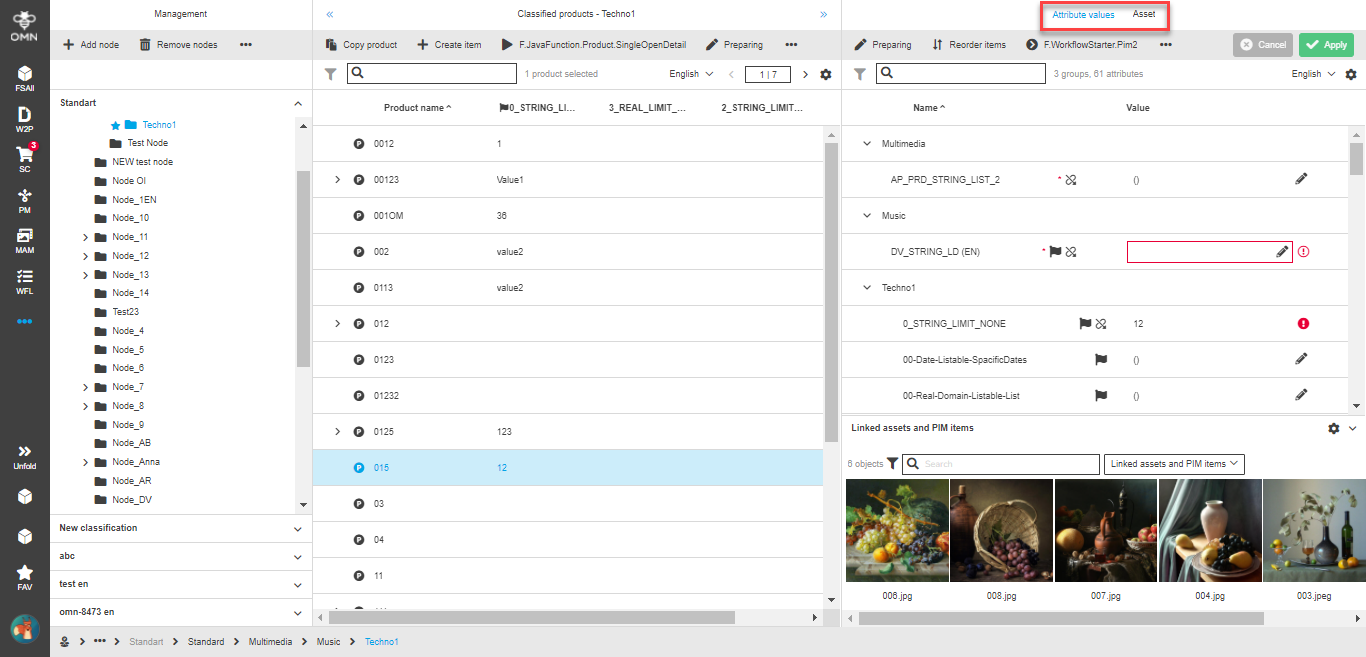Click the flag icon next to DV_STRING_LD (EN)
This screenshot has width=1366, height=657.
(1057, 251)
